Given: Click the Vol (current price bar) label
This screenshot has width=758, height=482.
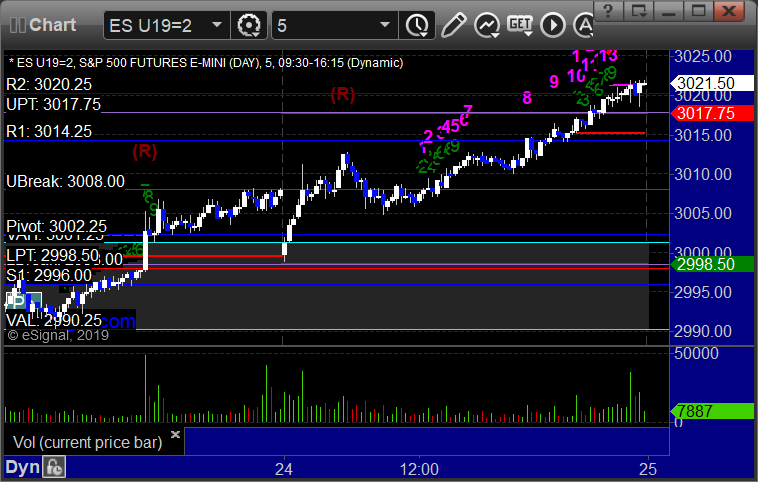Looking at the screenshot, I should coord(87,442).
